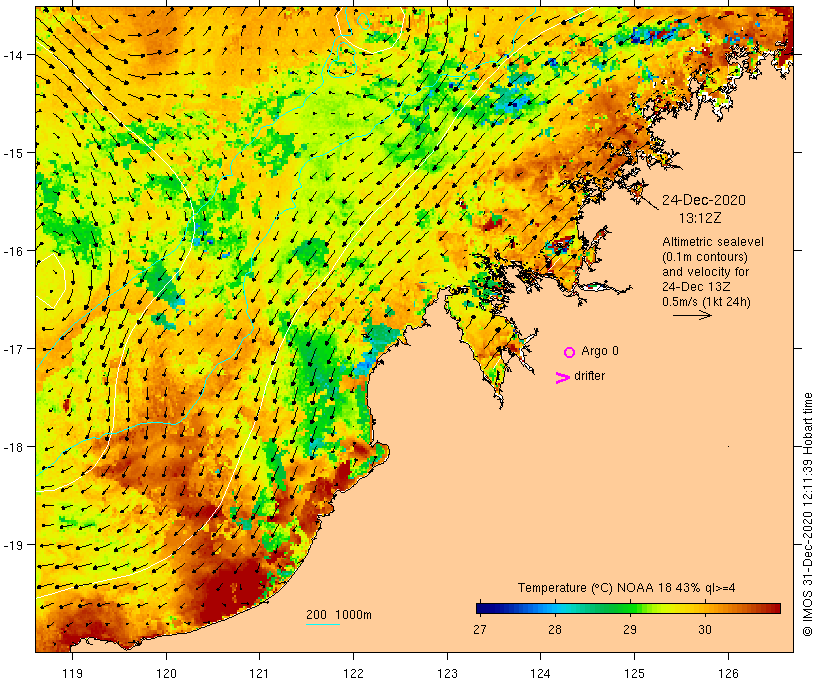Click the IMOS copyright timestamp text
Viewport: 820px width, 680px height.
pos(807,514)
